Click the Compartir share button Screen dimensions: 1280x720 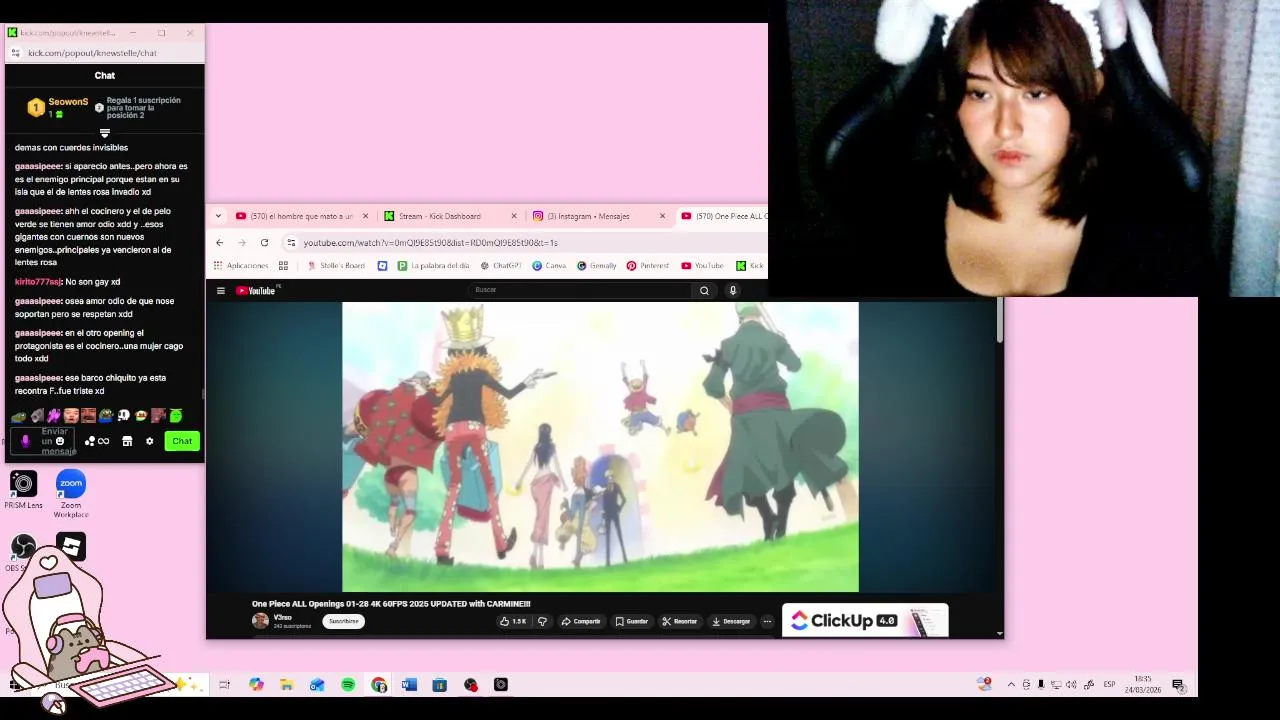pyautogui.click(x=581, y=621)
